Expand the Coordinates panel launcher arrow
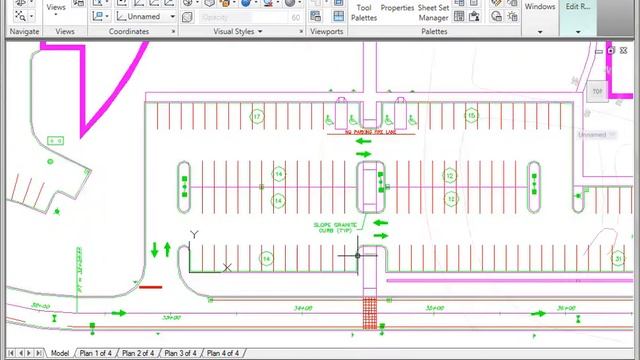Screen dimensions: 640x360 173,31
